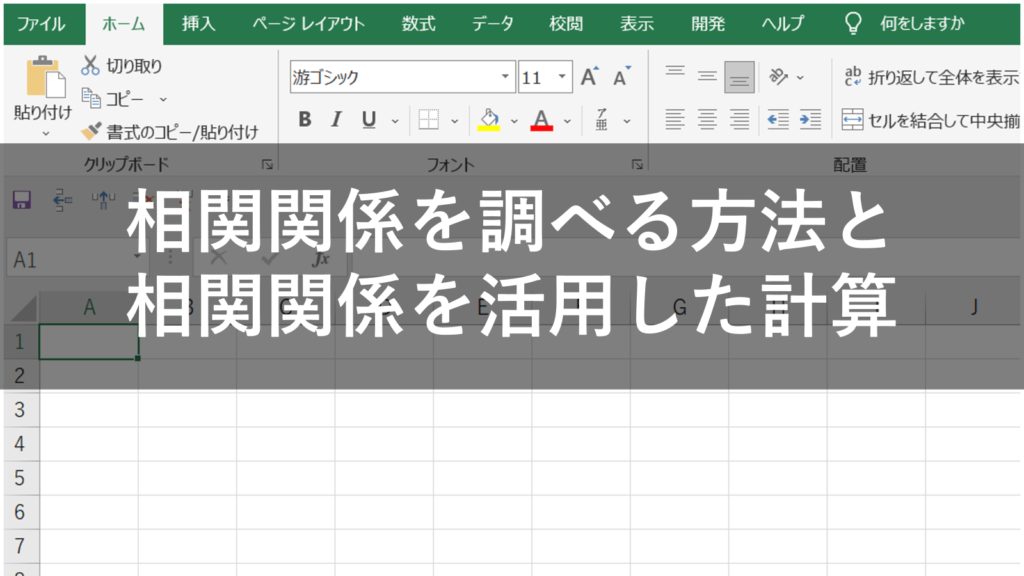1024x576 pixels.
Task: Select cell A4 in the worksheet
Action: point(89,444)
